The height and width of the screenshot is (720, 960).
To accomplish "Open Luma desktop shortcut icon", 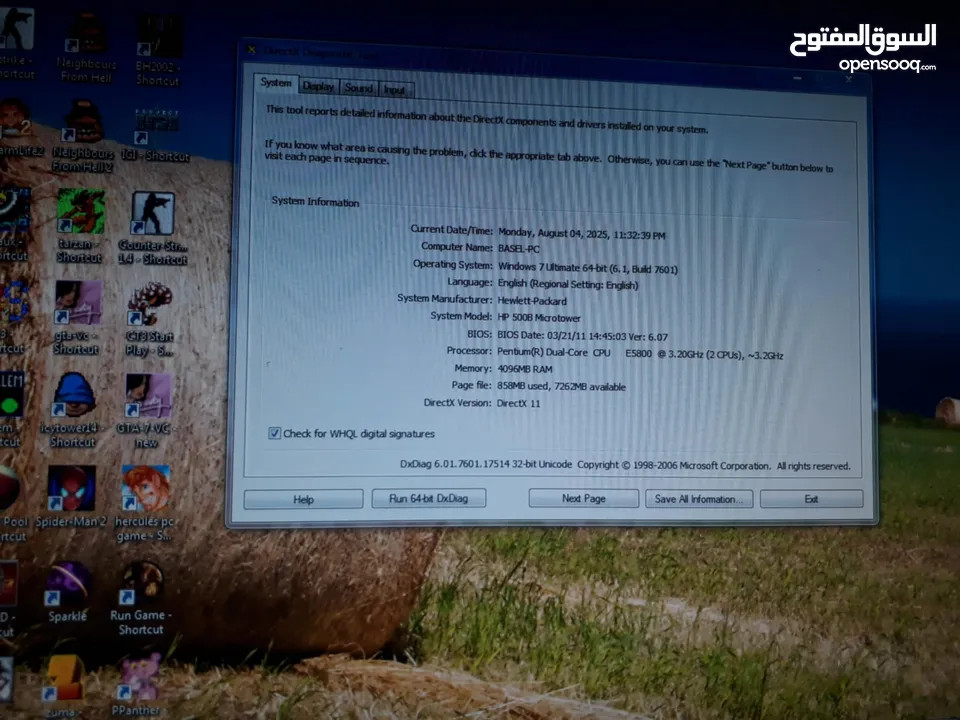I will pyautogui.click(x=62, y=686).
